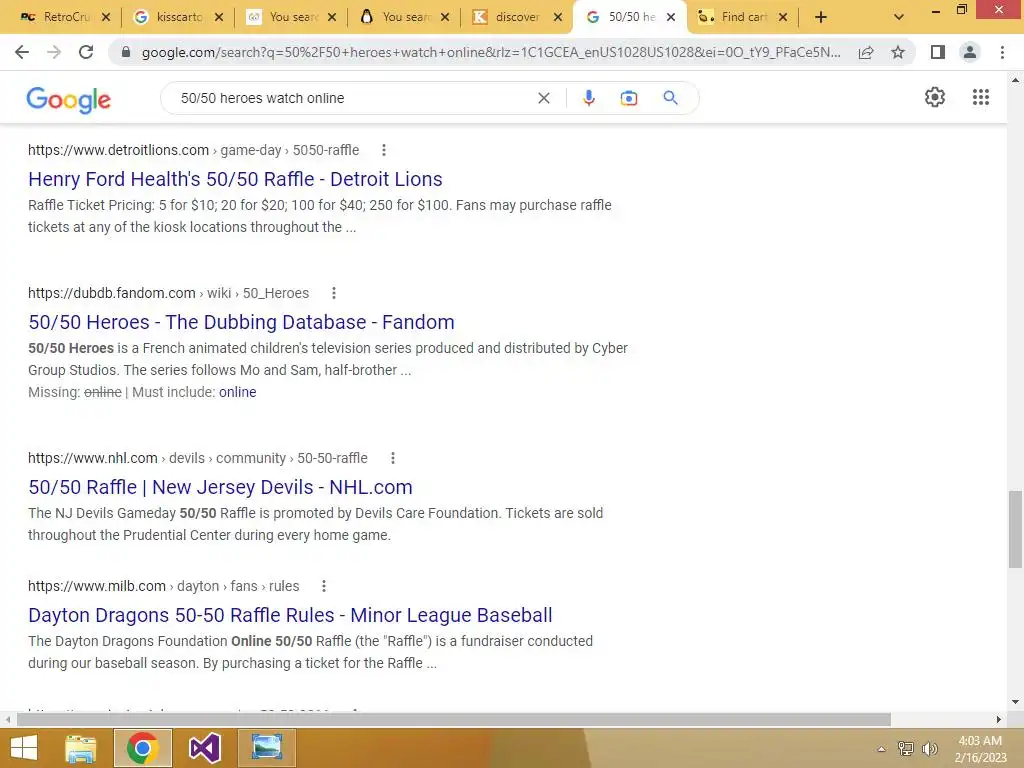
Task: Open the volume control in the tray
Action: click(x=929, y=749)
